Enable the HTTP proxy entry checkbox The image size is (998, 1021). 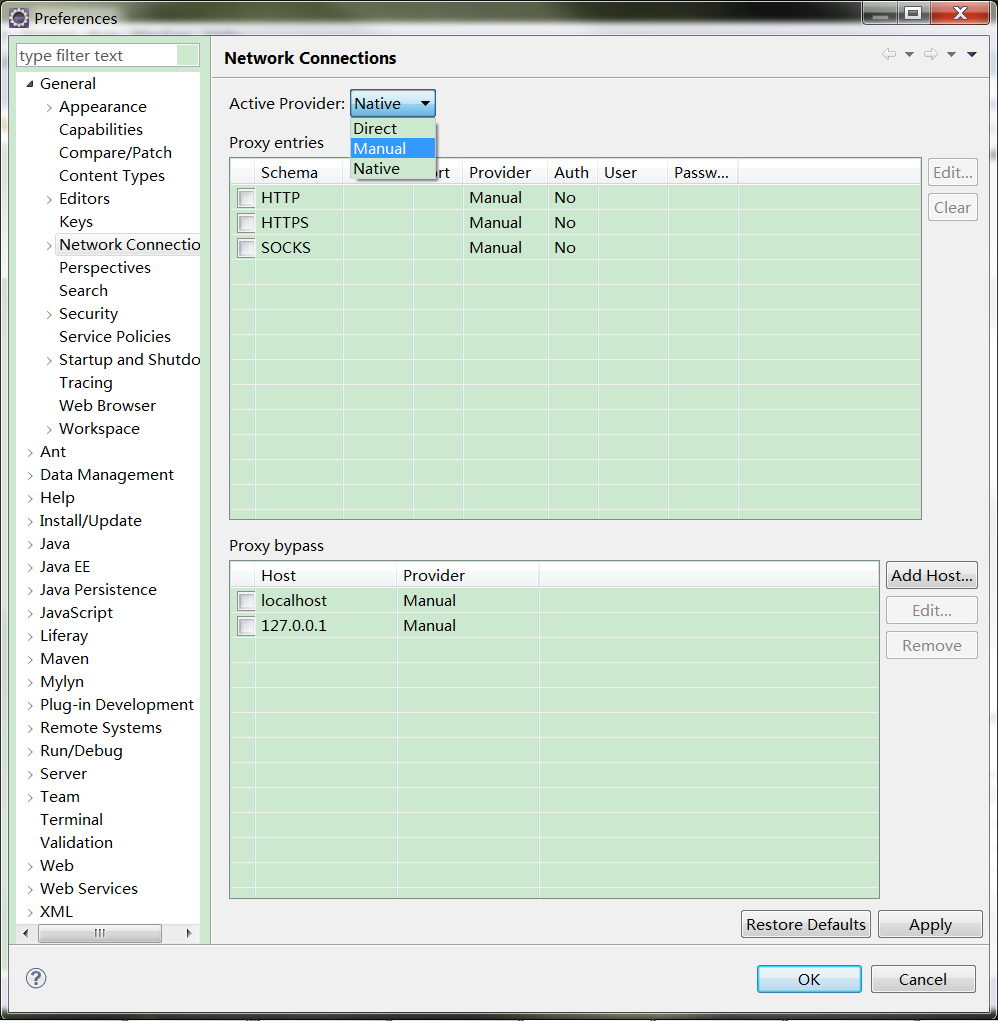[246, 198]
